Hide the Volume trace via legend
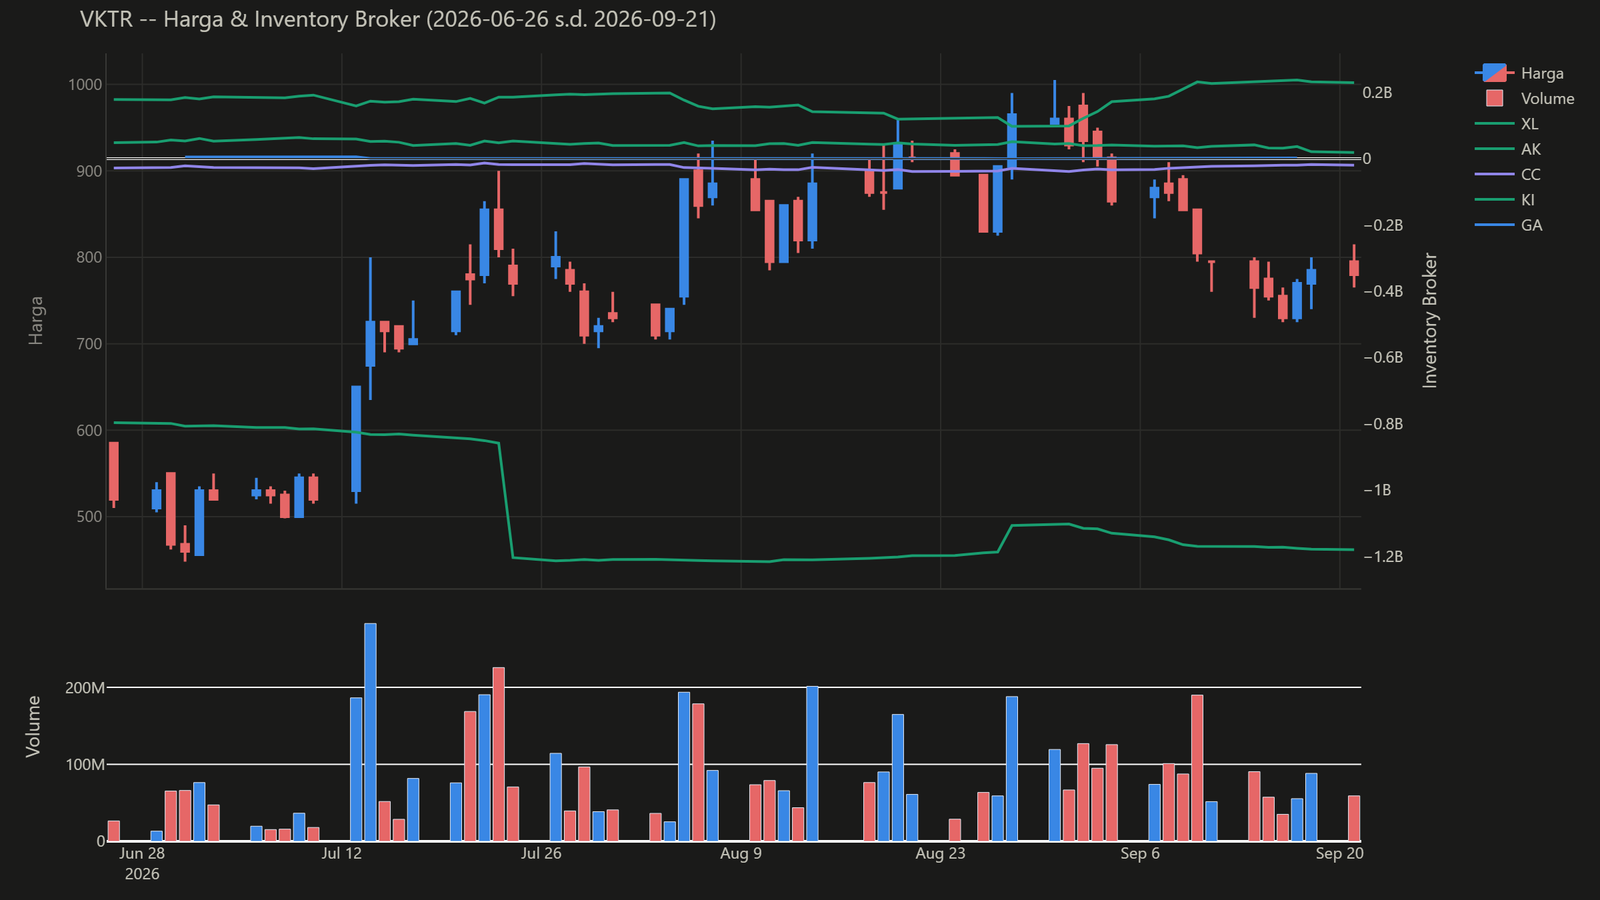 point(1524,98)
